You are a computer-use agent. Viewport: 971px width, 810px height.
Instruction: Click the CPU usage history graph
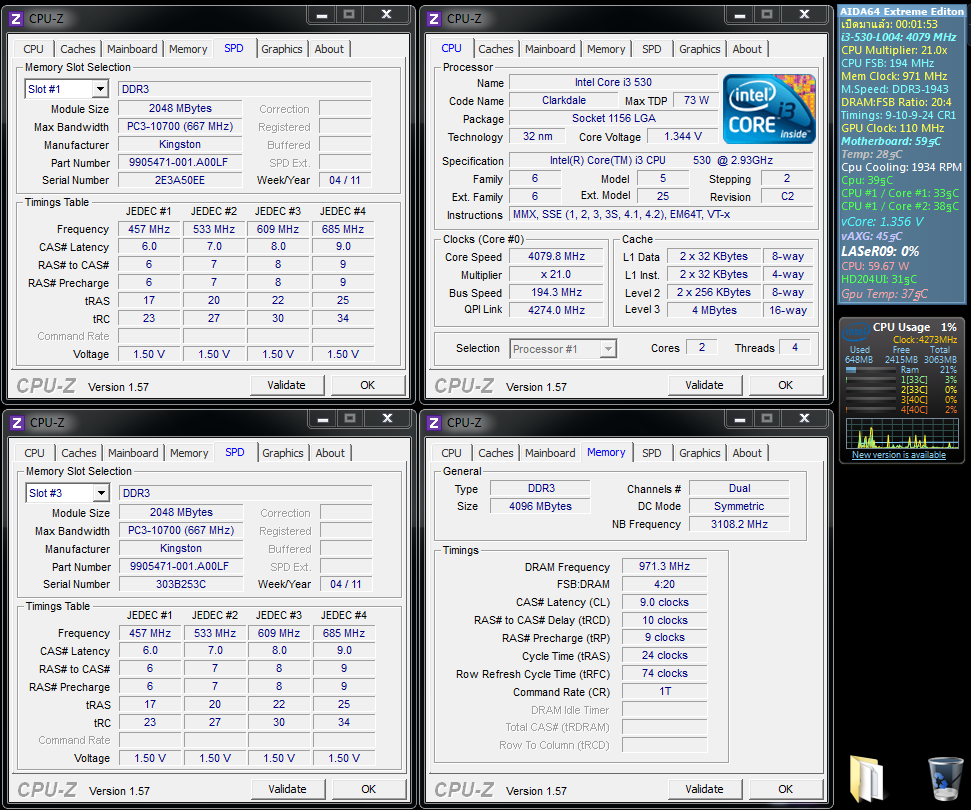tap(902, 433)
